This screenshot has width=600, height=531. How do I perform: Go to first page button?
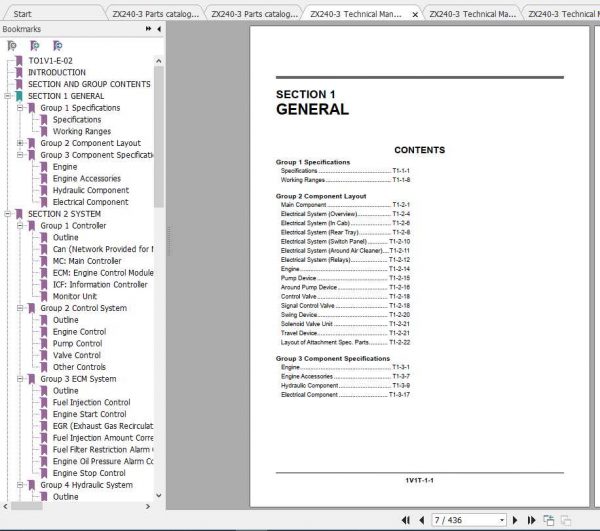click(x=406, y=520)
